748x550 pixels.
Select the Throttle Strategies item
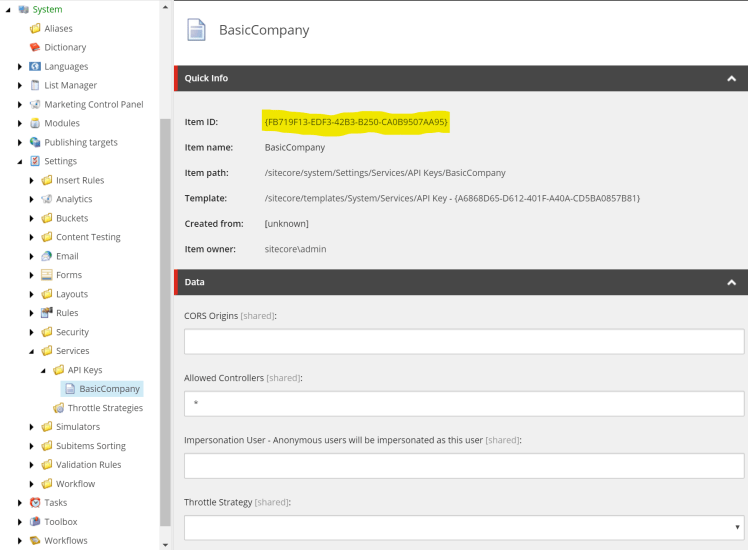click(x=105, y=408)
